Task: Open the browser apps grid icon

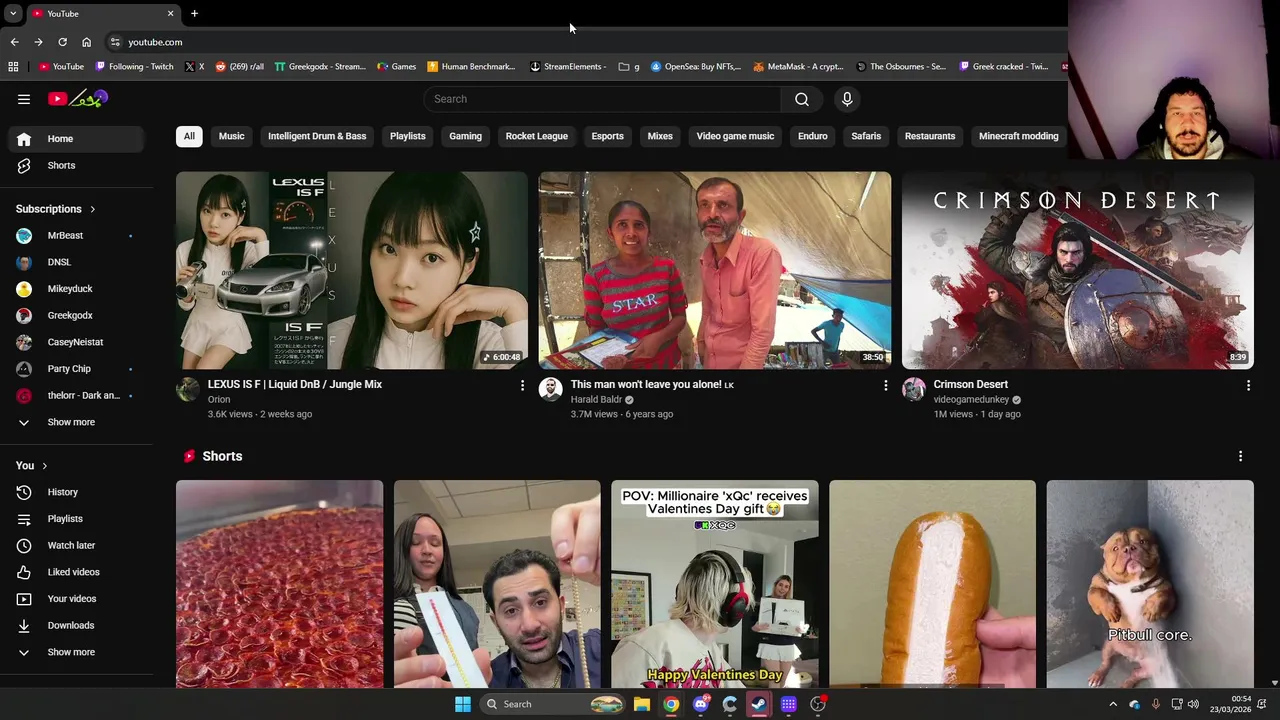Action: coord(13,67)
